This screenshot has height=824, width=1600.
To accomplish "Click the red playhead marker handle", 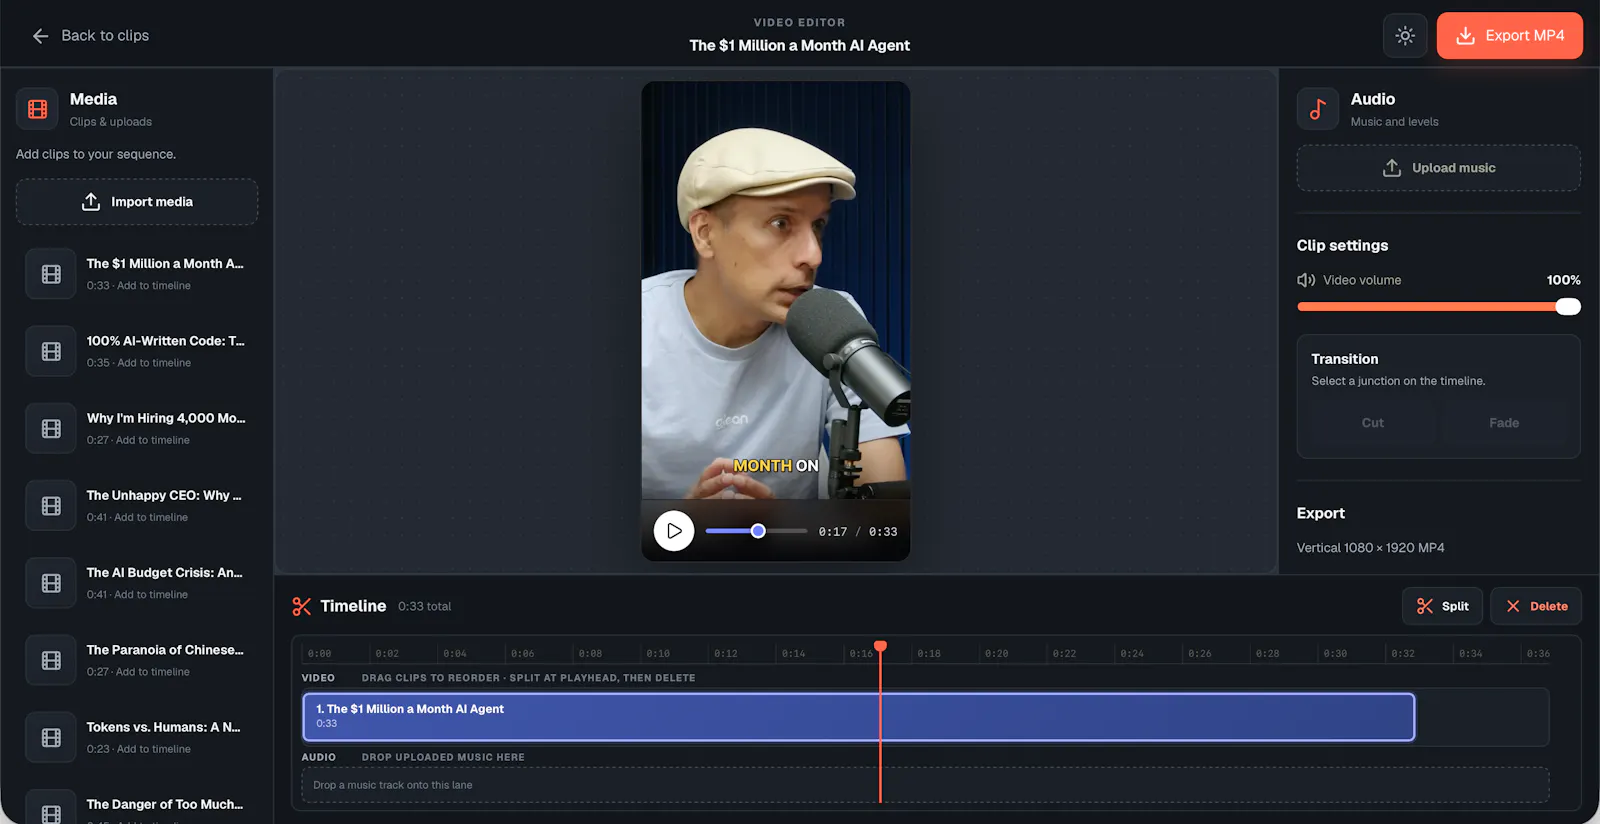I will pyautogui.click(x=880, y=646).
